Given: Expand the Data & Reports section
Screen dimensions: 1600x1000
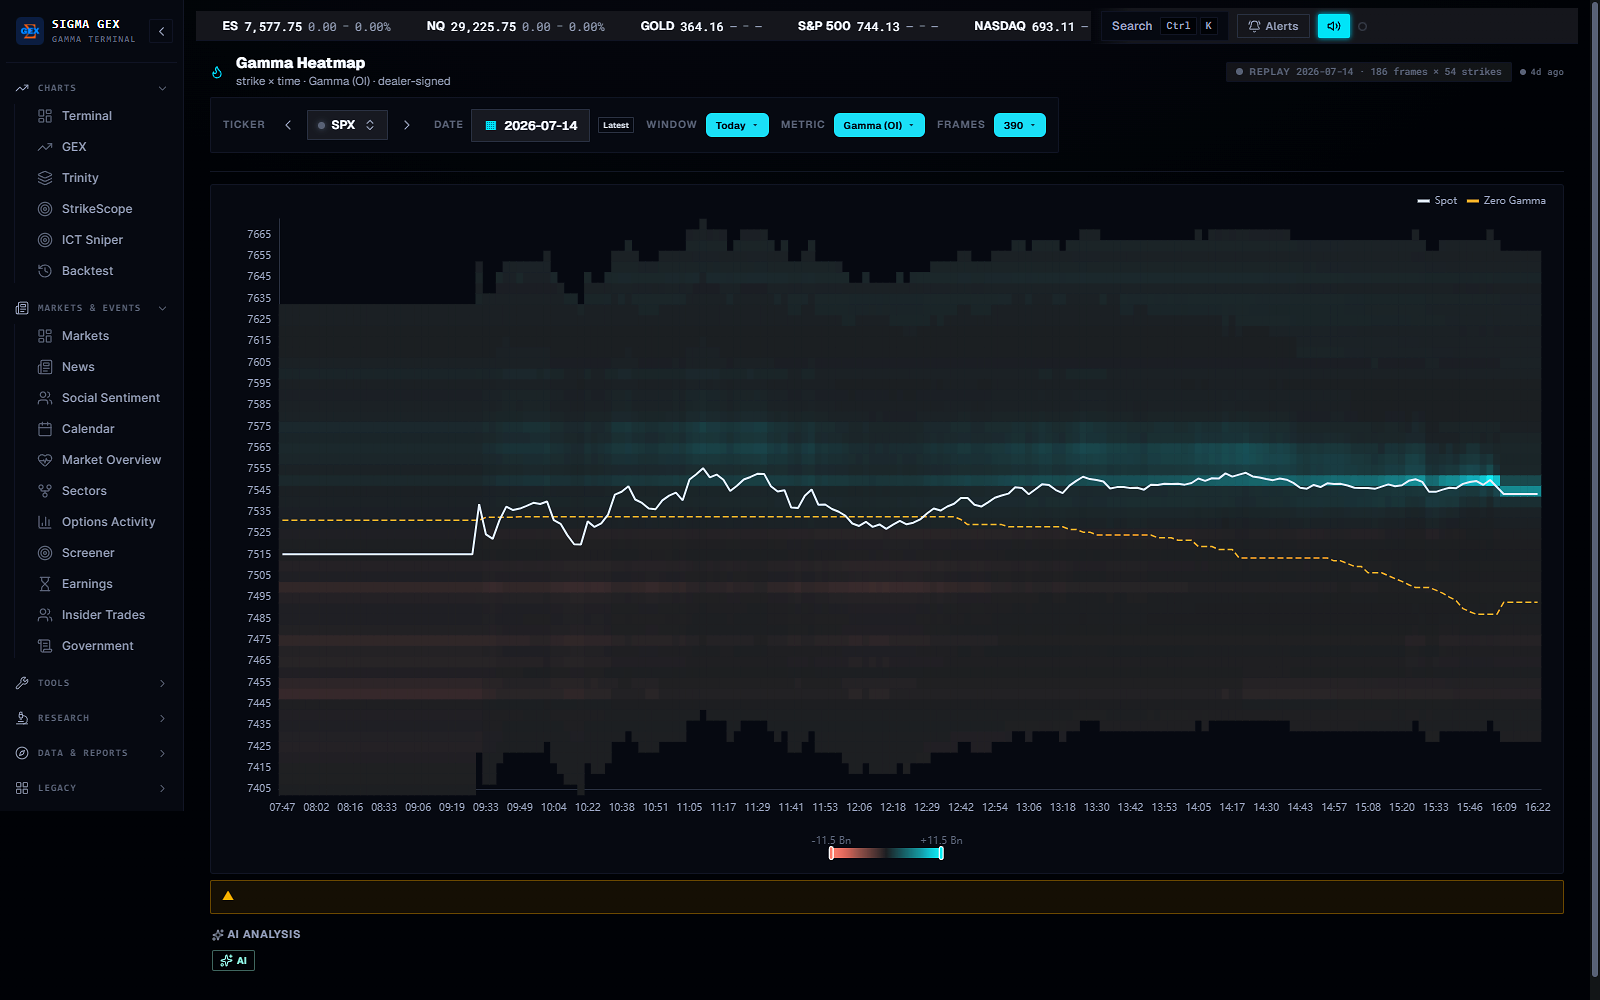Looking at the screenshot, I should 92,753.
